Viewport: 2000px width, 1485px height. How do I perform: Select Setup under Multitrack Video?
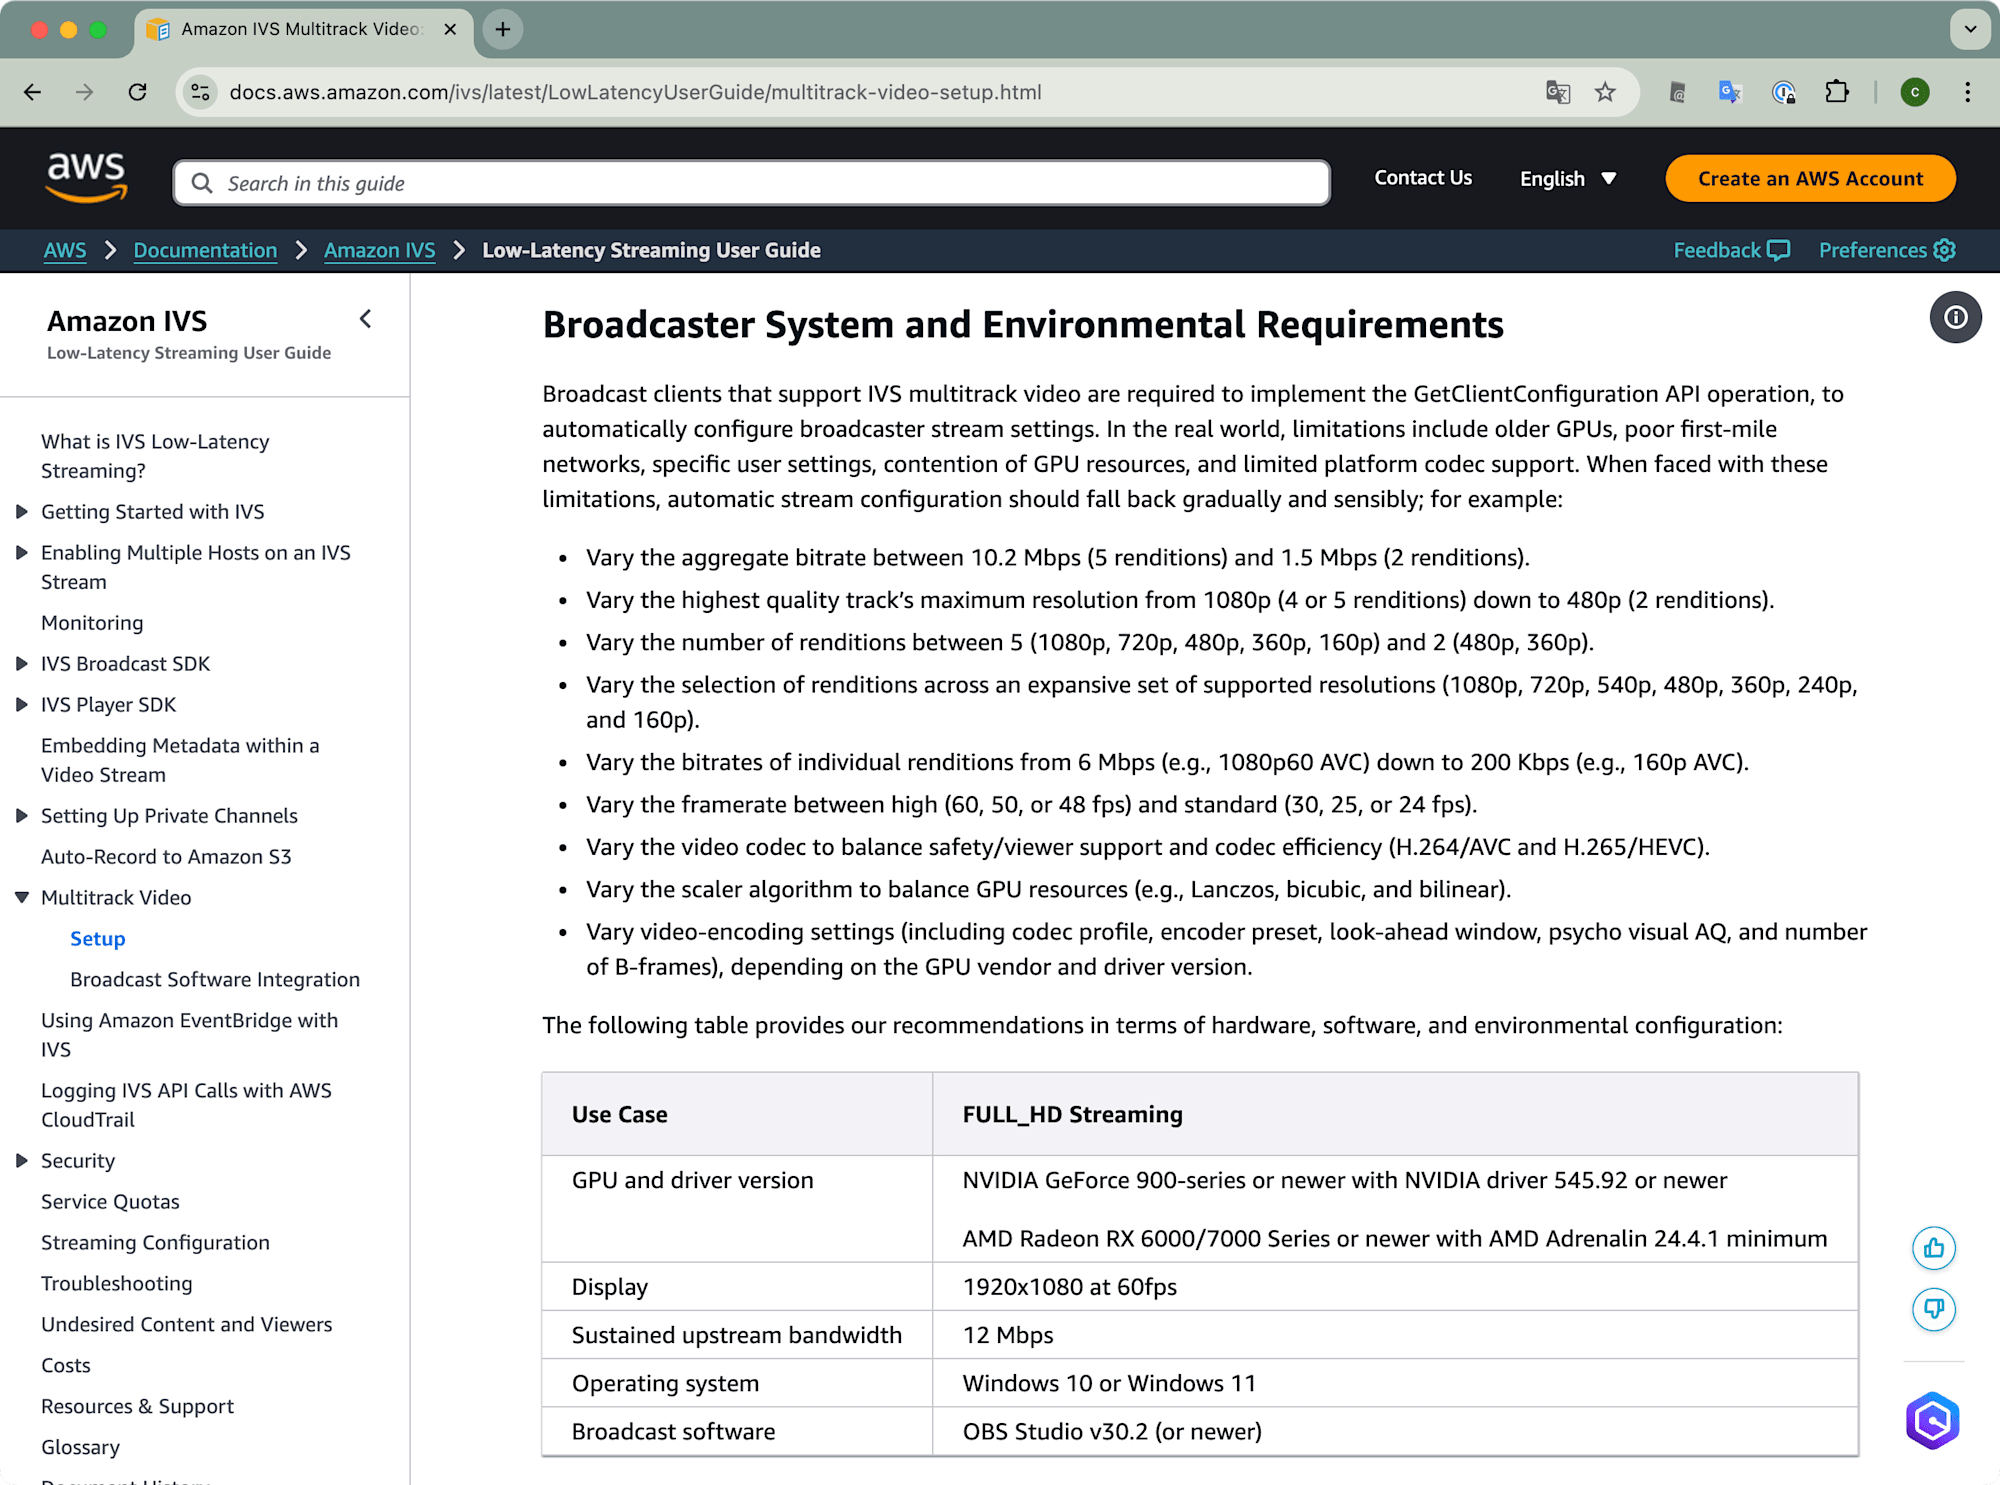pos(98,939)
